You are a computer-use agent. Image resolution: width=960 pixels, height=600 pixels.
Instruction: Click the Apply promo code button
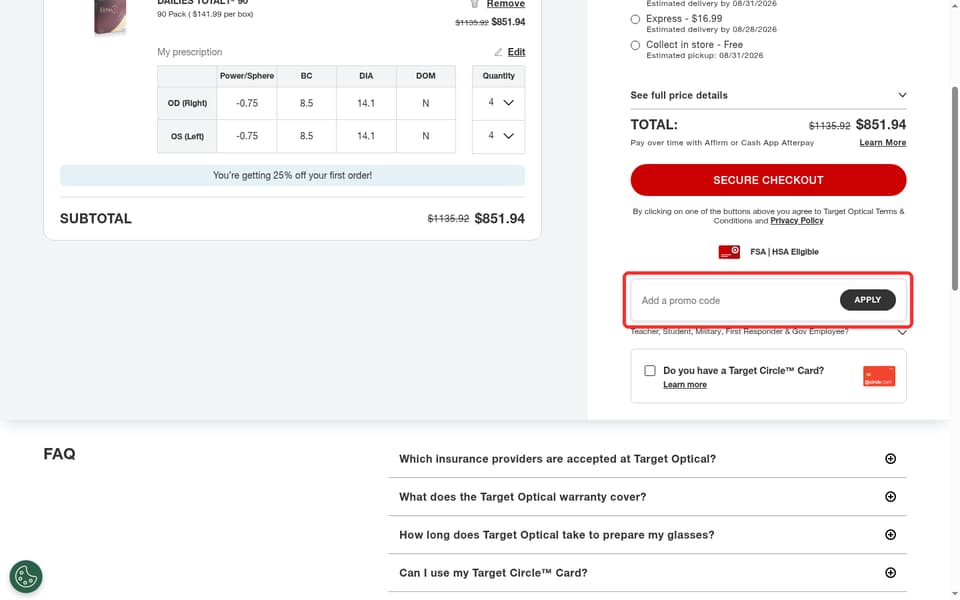[x=868, y=300]
